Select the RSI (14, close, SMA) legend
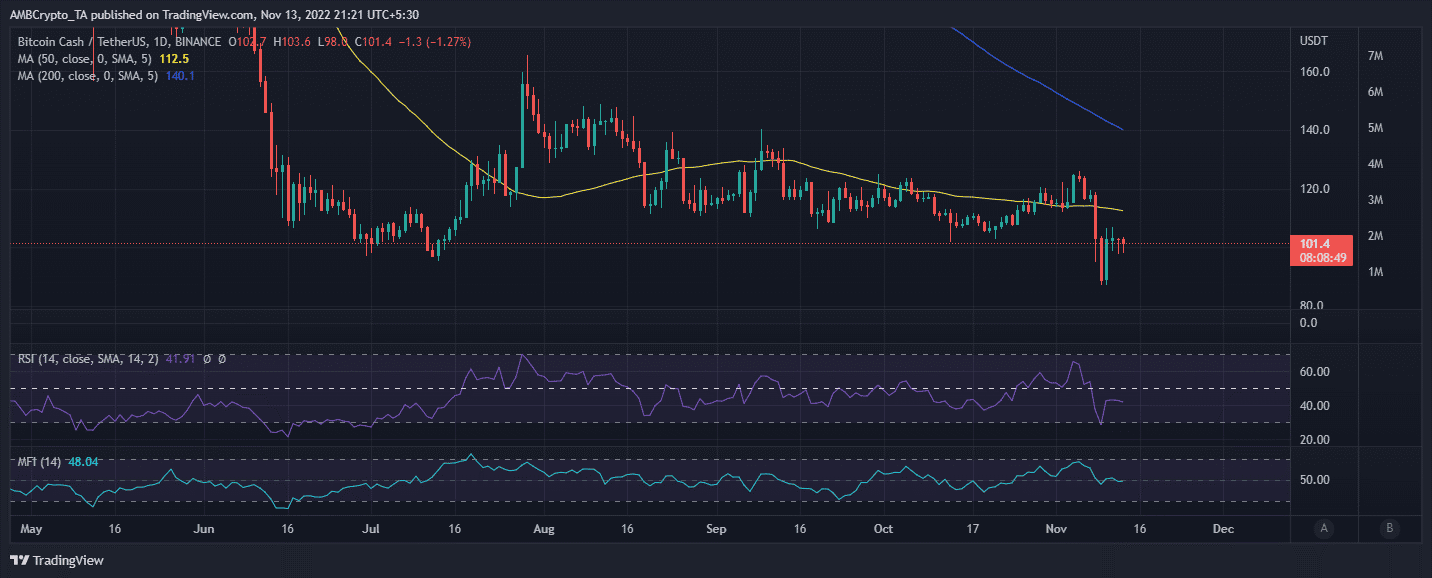 (x=85, y=358)
